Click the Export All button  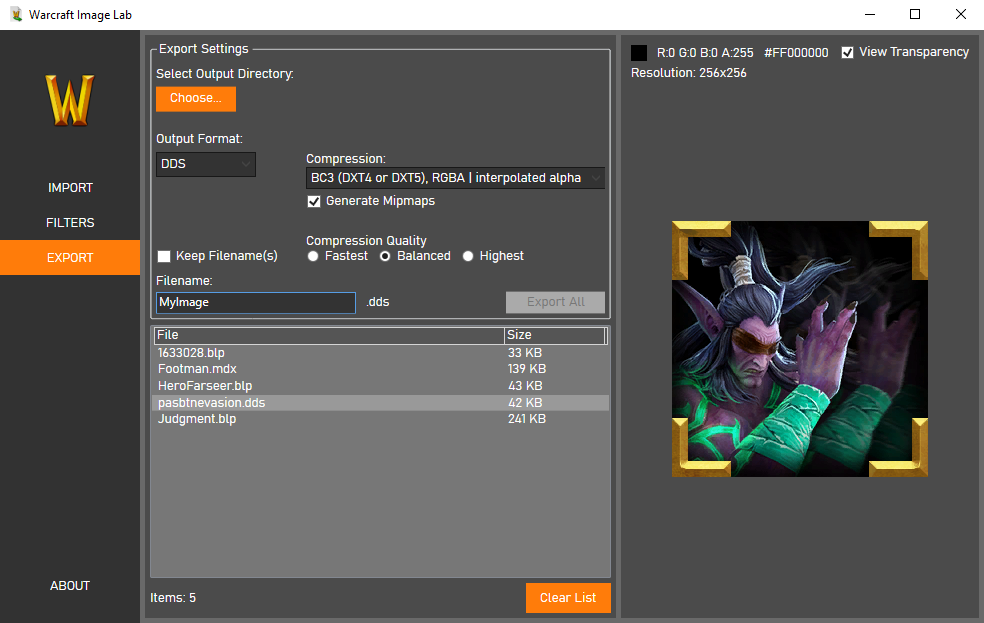pyautogui.click(x=555, y=302)
